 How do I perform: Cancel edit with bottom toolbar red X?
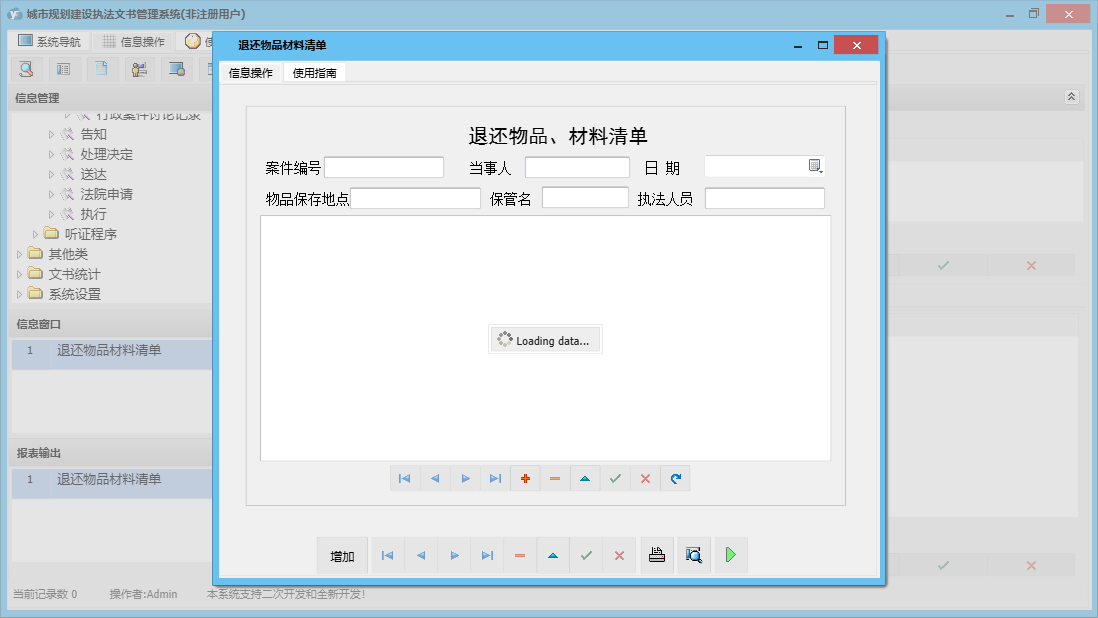(x=619, y=556)
